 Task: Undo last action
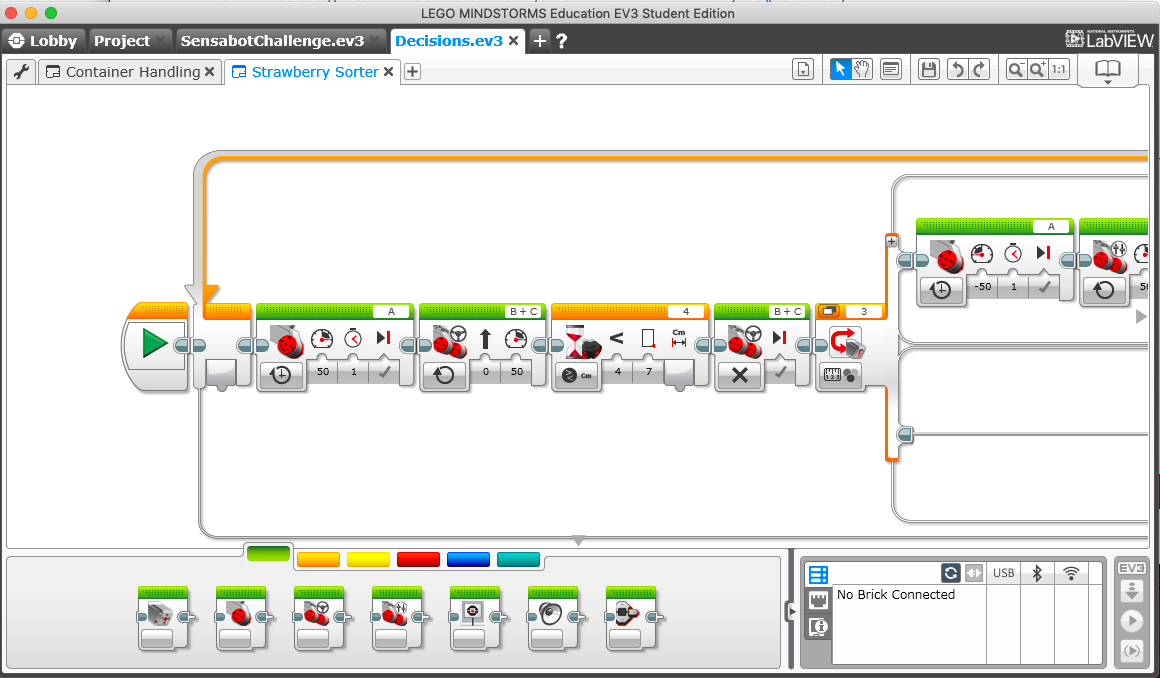click(x=958, y=70)
